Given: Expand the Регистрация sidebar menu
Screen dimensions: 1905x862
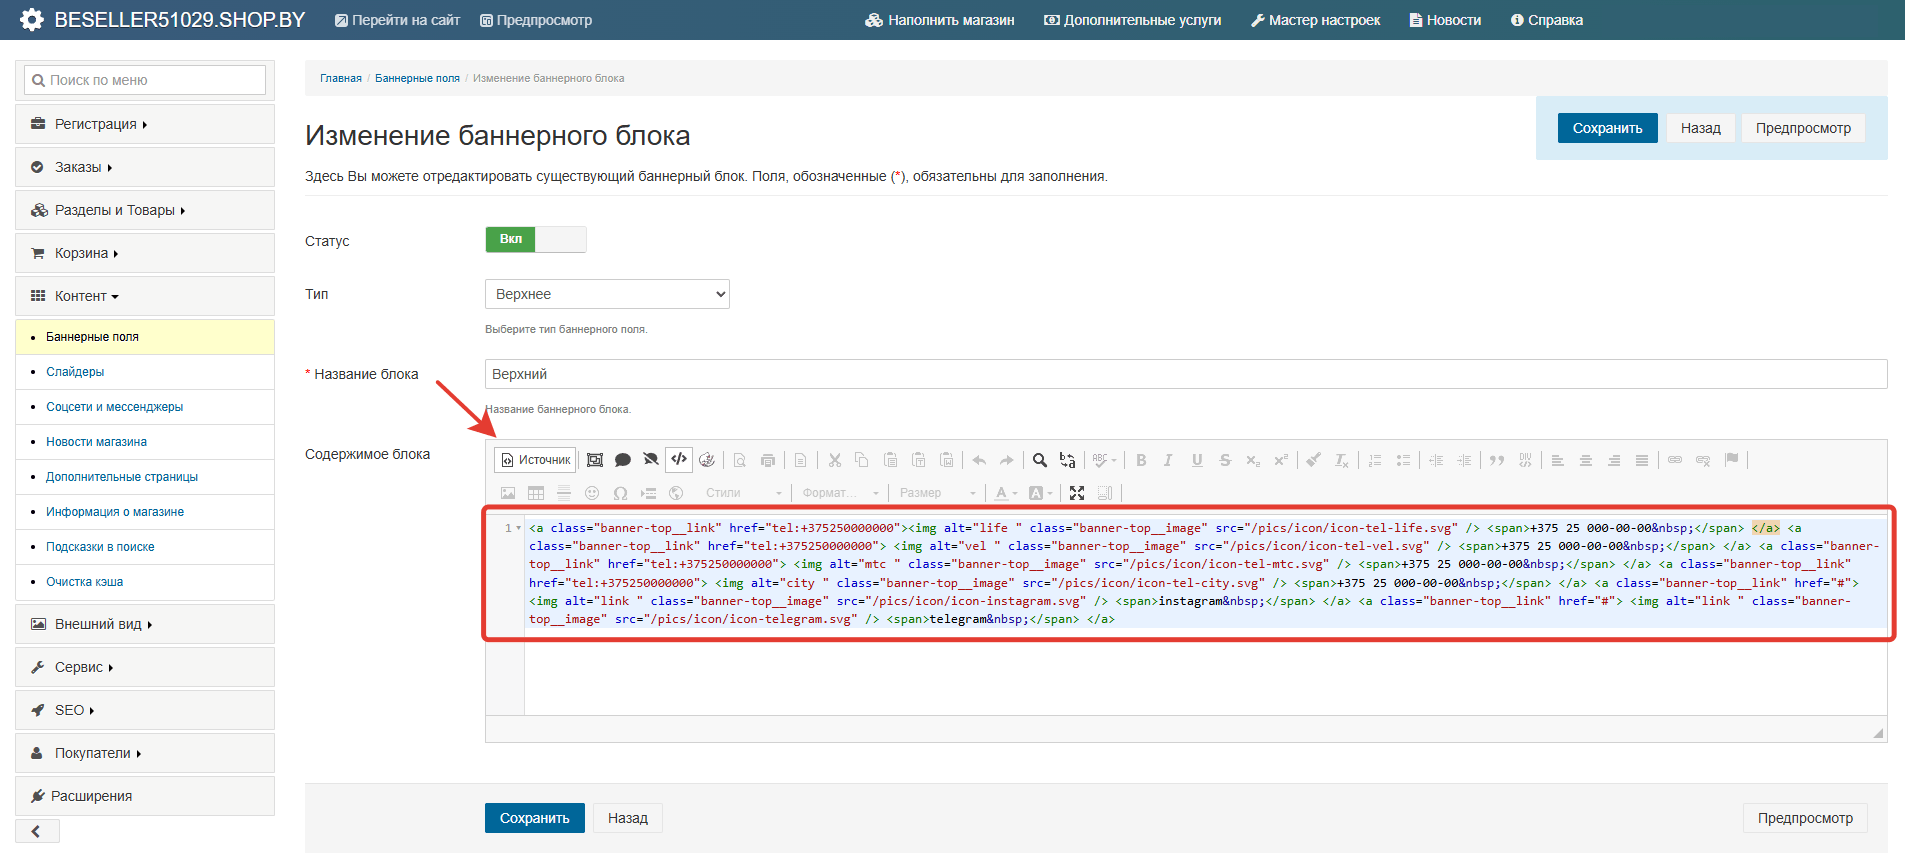Looking at the screenshot, I should pos(96,124).
